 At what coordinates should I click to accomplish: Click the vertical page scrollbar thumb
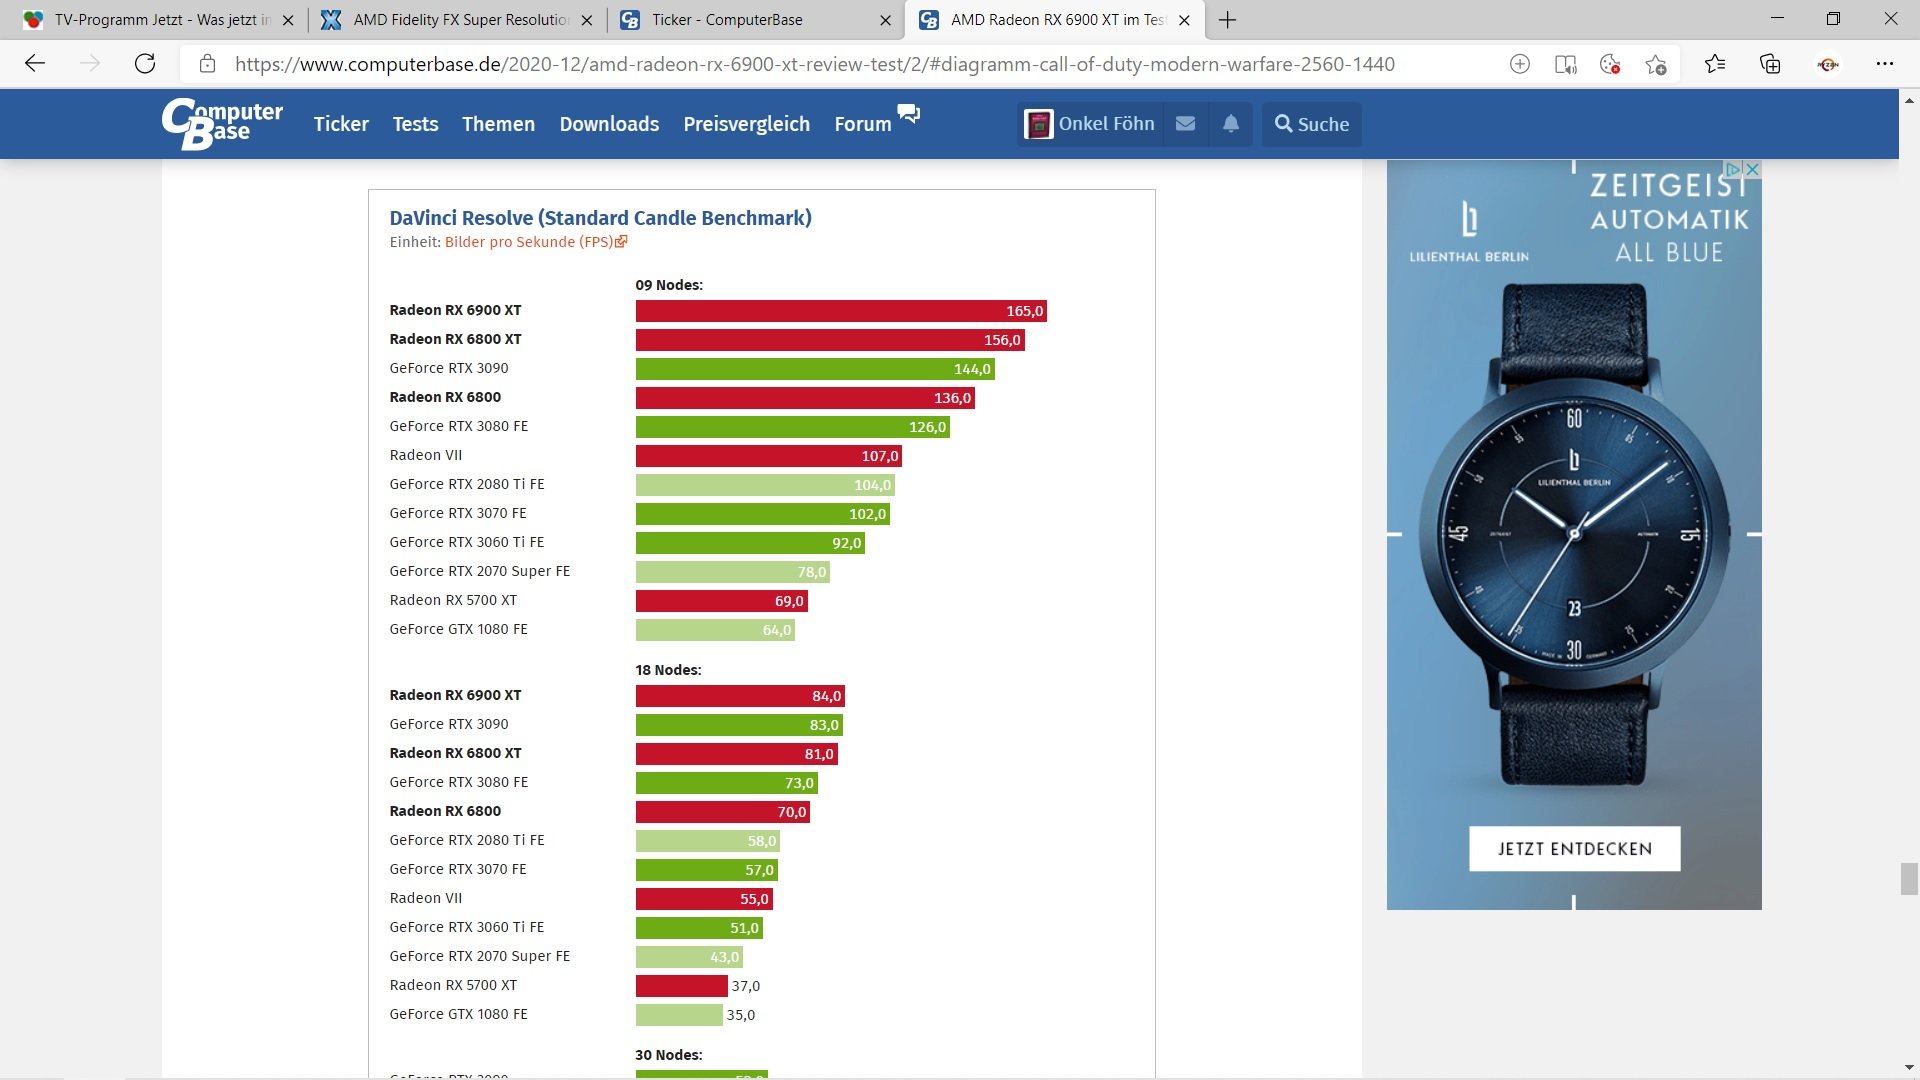coord(1909,879)
